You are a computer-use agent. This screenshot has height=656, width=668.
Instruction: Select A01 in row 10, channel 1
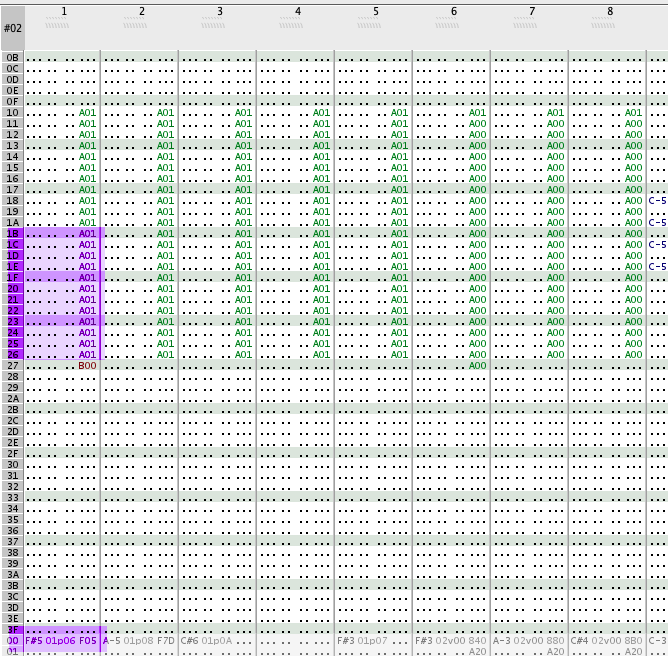(87, 112)
